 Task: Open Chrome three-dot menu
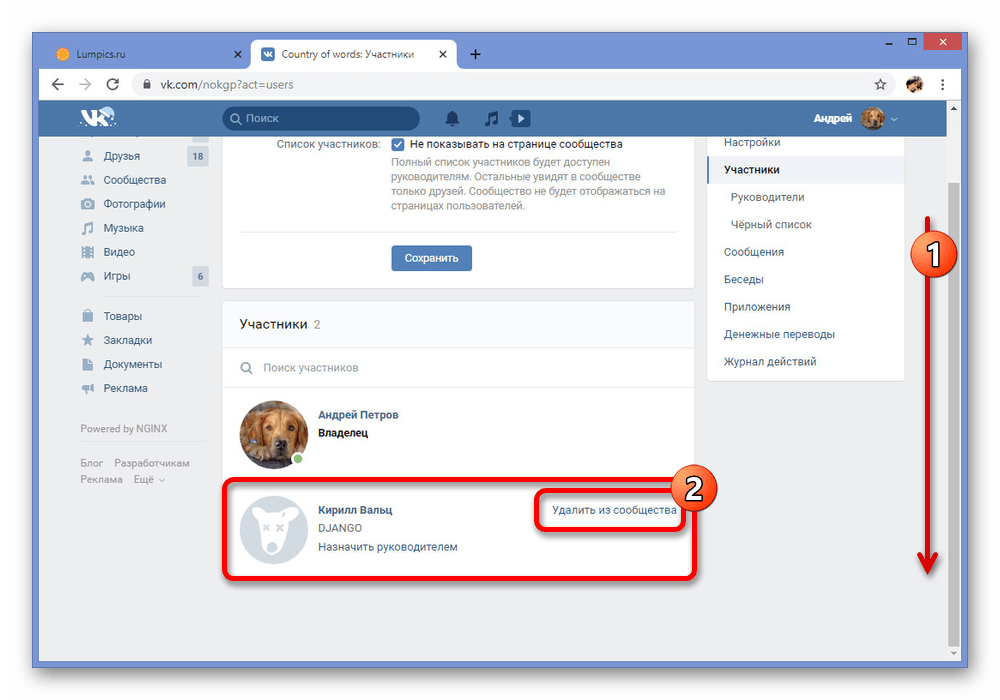943,84
